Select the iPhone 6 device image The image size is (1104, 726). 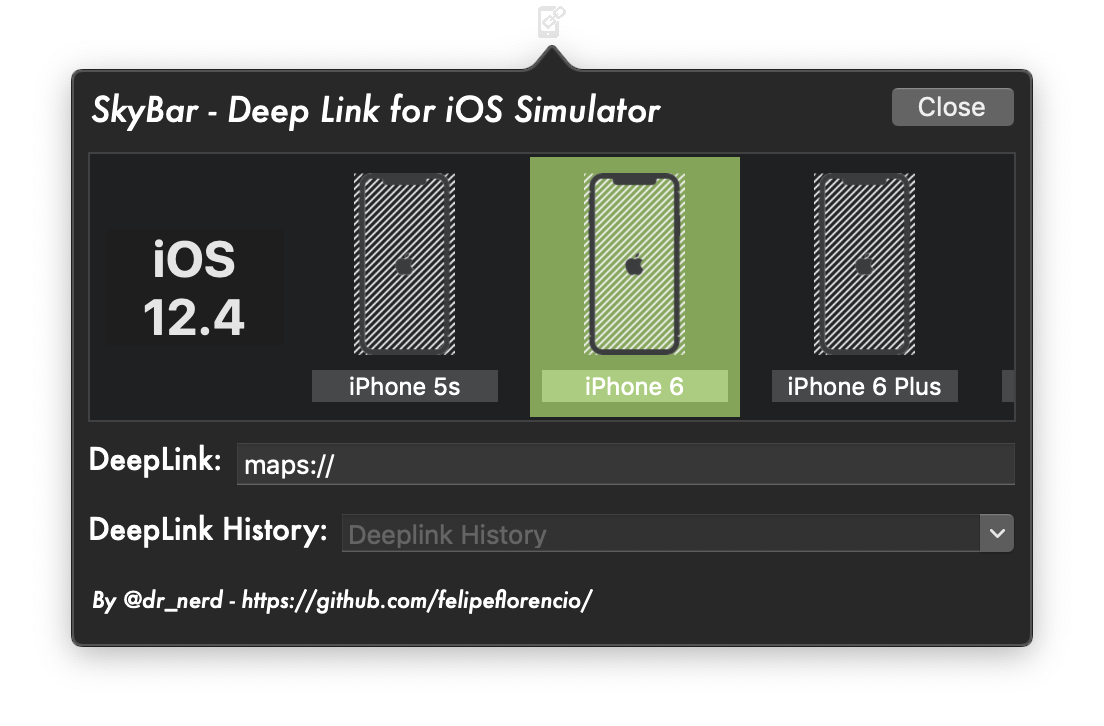(634, 264)
